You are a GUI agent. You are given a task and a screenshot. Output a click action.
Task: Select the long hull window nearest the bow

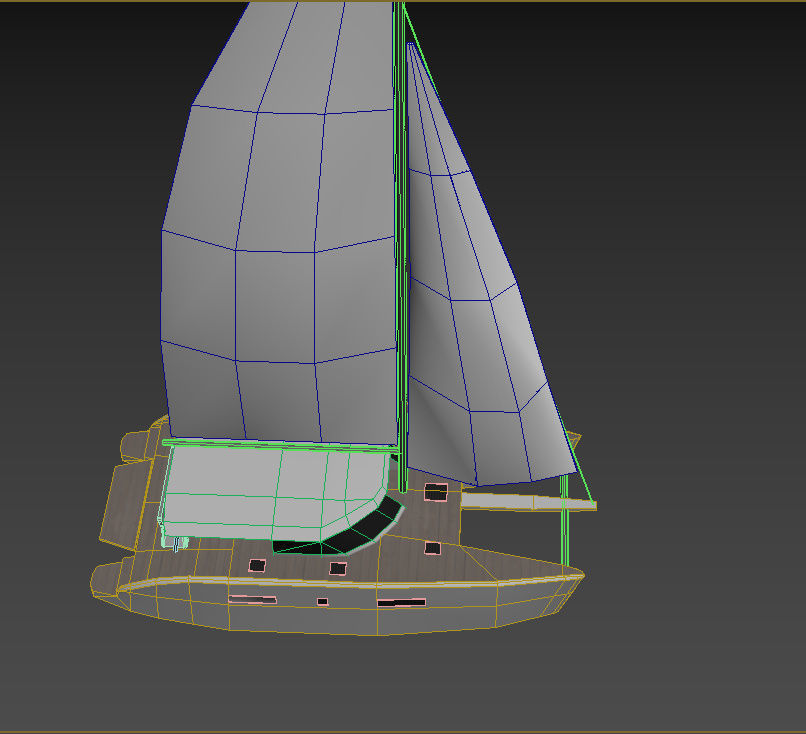coord(401,602)
